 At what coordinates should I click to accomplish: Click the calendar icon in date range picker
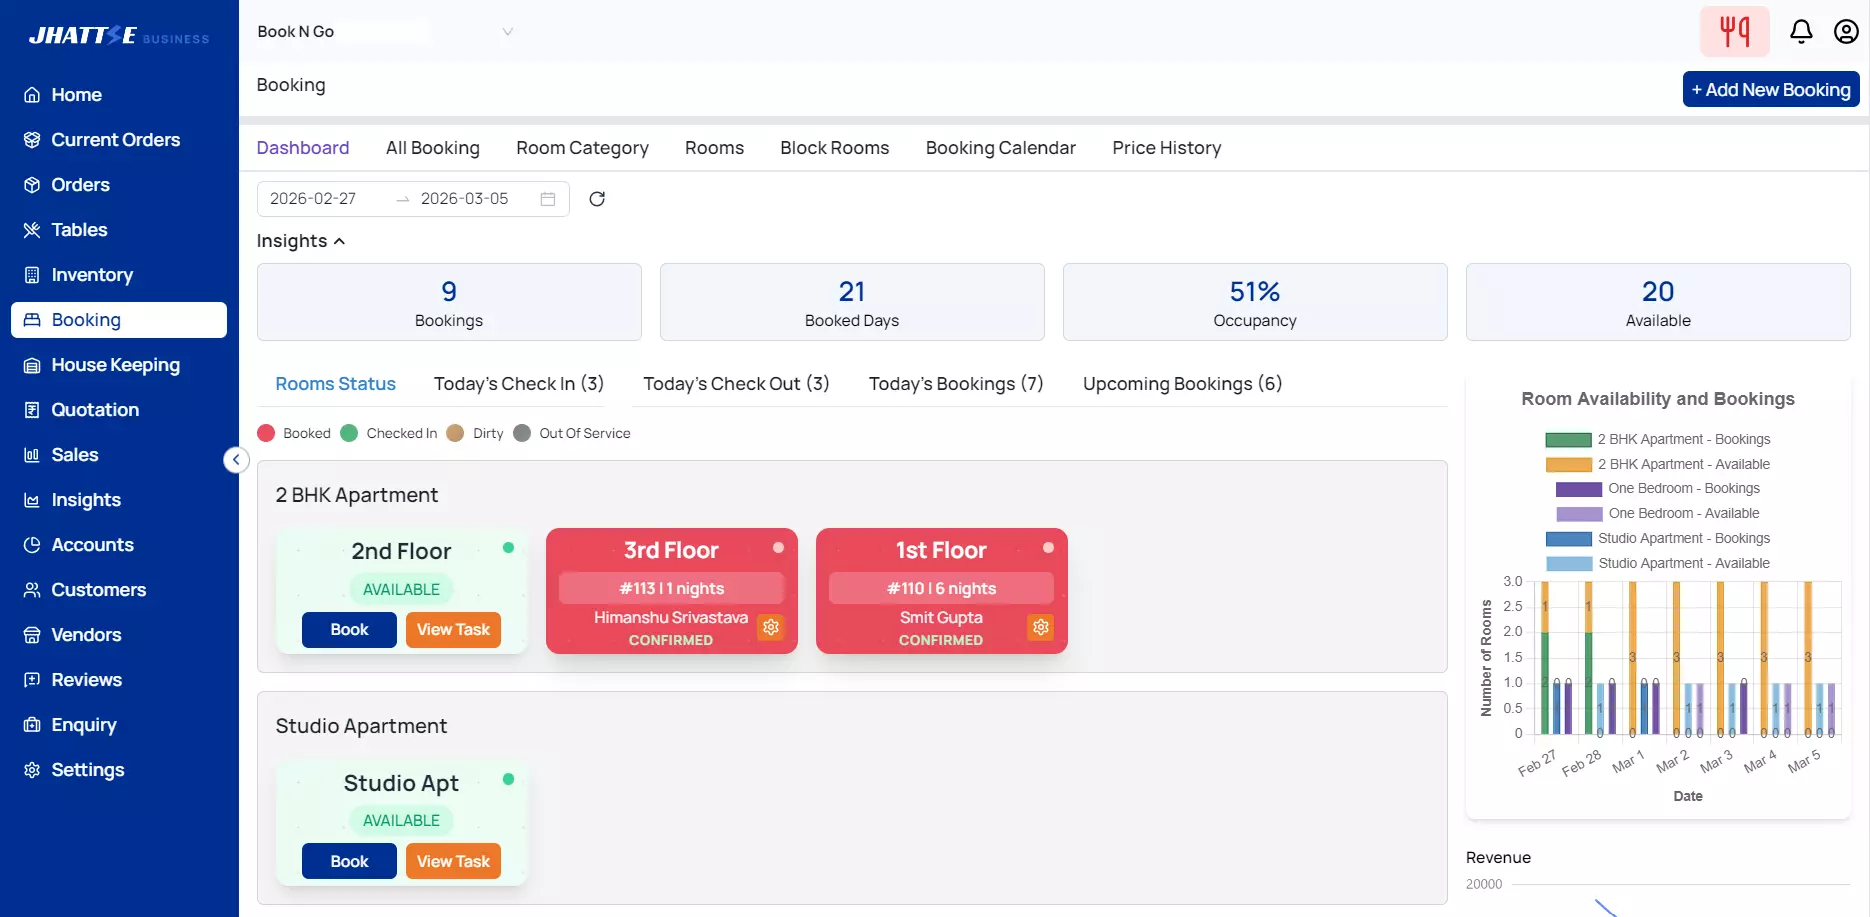[x=547, y=199]
